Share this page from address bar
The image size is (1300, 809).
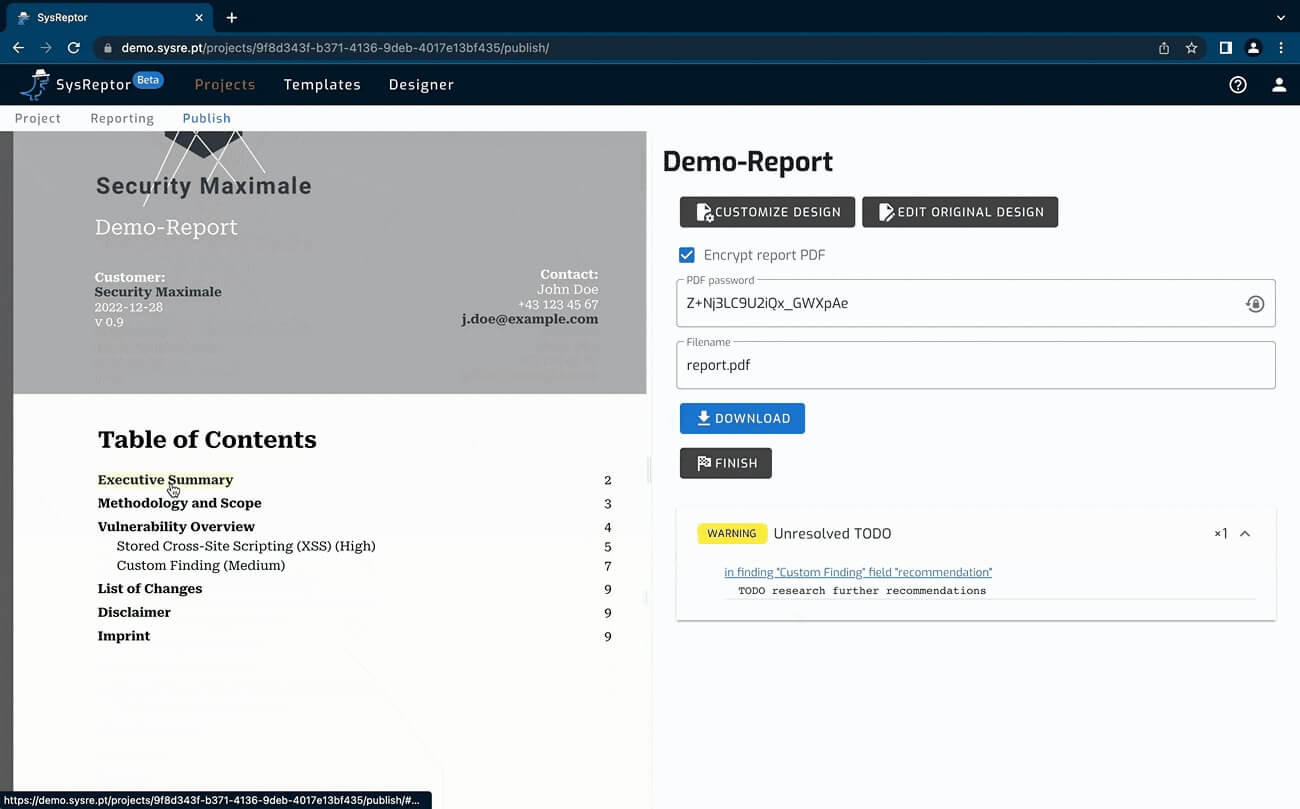tap(1164, 47)
